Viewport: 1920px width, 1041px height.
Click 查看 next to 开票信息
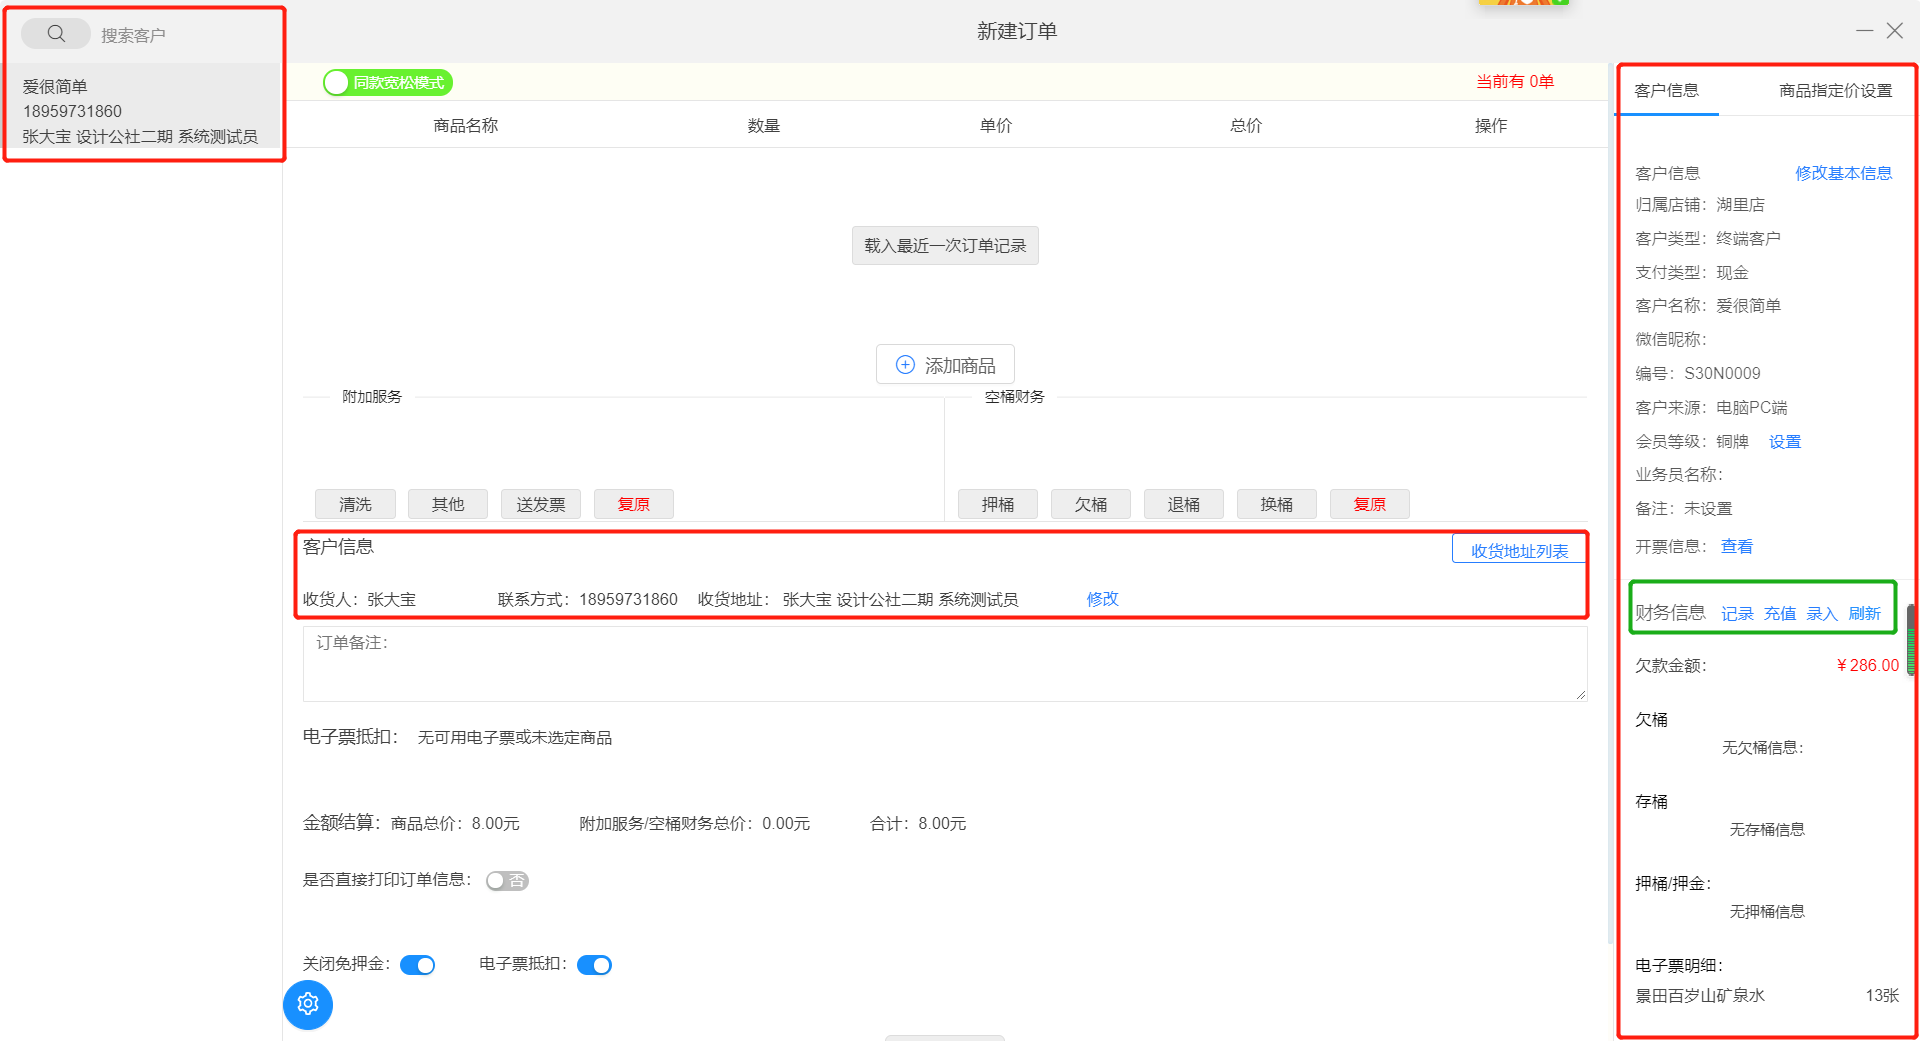(x=1736, y=547)
